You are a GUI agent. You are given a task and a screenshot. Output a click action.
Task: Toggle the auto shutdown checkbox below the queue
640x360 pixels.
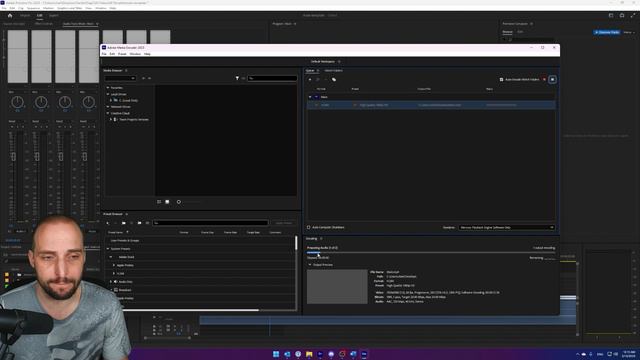point(309,227)
